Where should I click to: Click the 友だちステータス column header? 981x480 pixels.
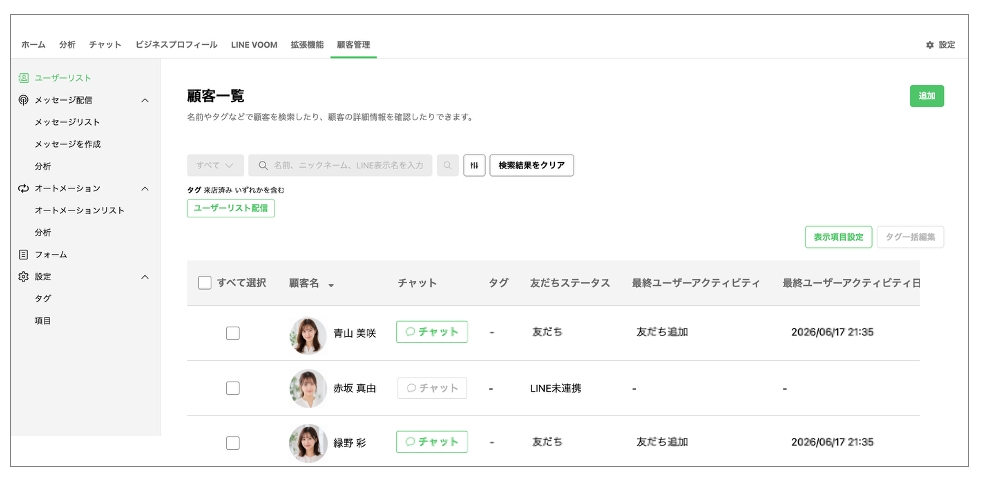point(570,283)
